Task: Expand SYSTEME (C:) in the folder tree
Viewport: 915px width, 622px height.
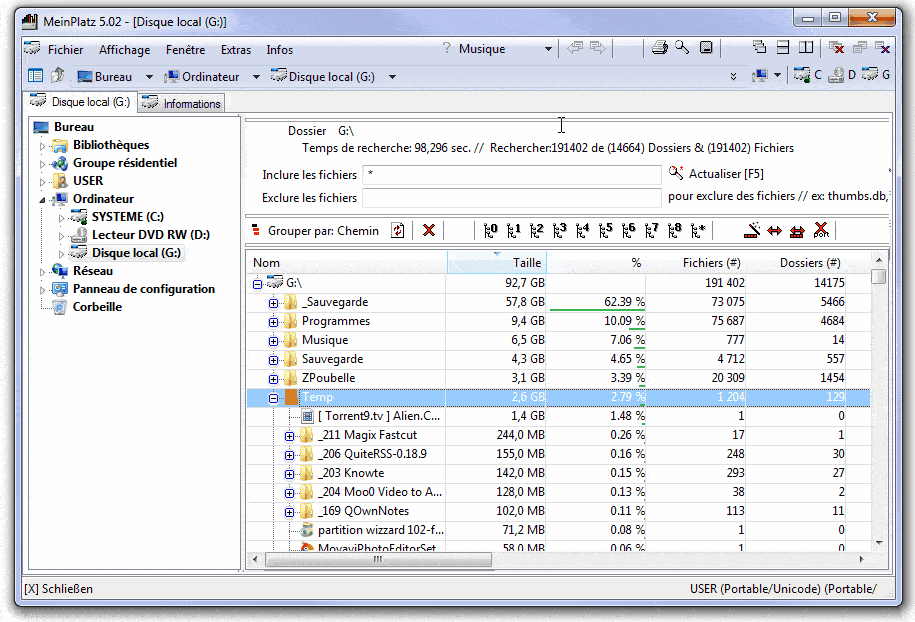Action: (61, 218)
